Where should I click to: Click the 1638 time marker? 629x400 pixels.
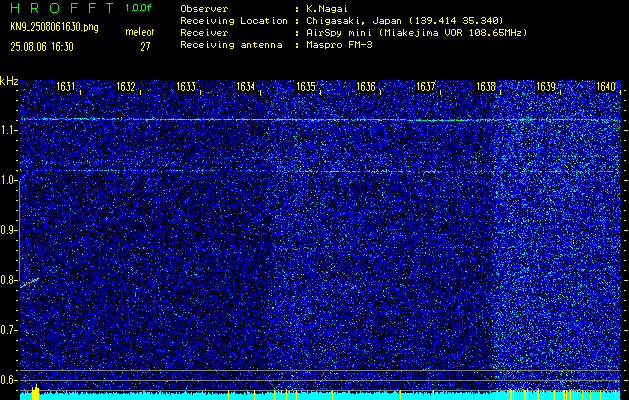point(486,87)
